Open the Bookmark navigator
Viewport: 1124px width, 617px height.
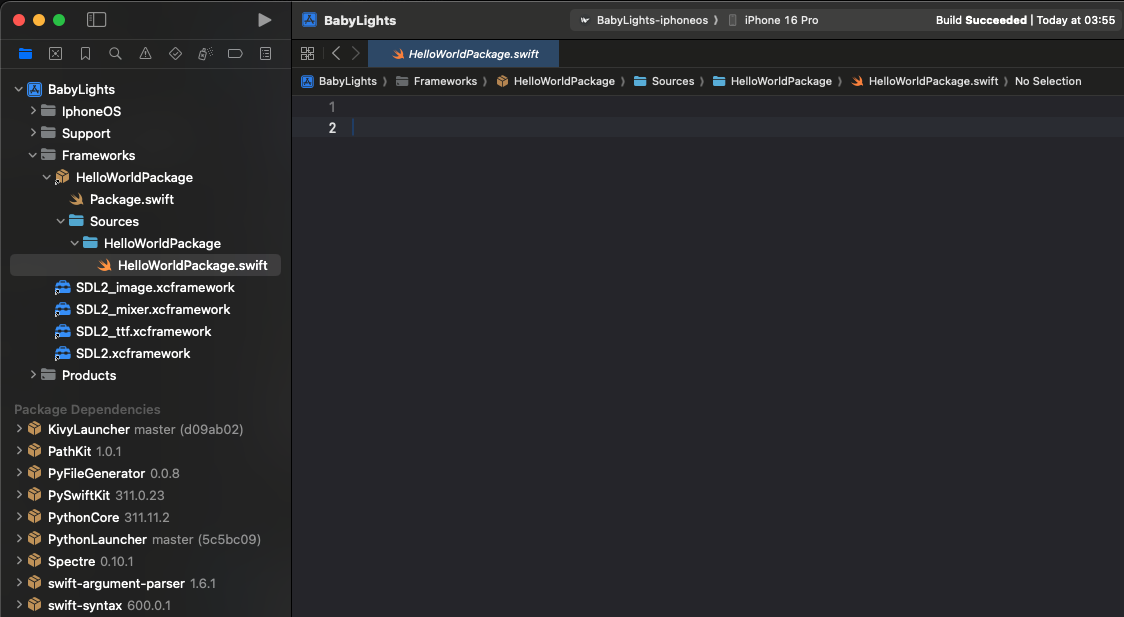(x=85, y=54)
